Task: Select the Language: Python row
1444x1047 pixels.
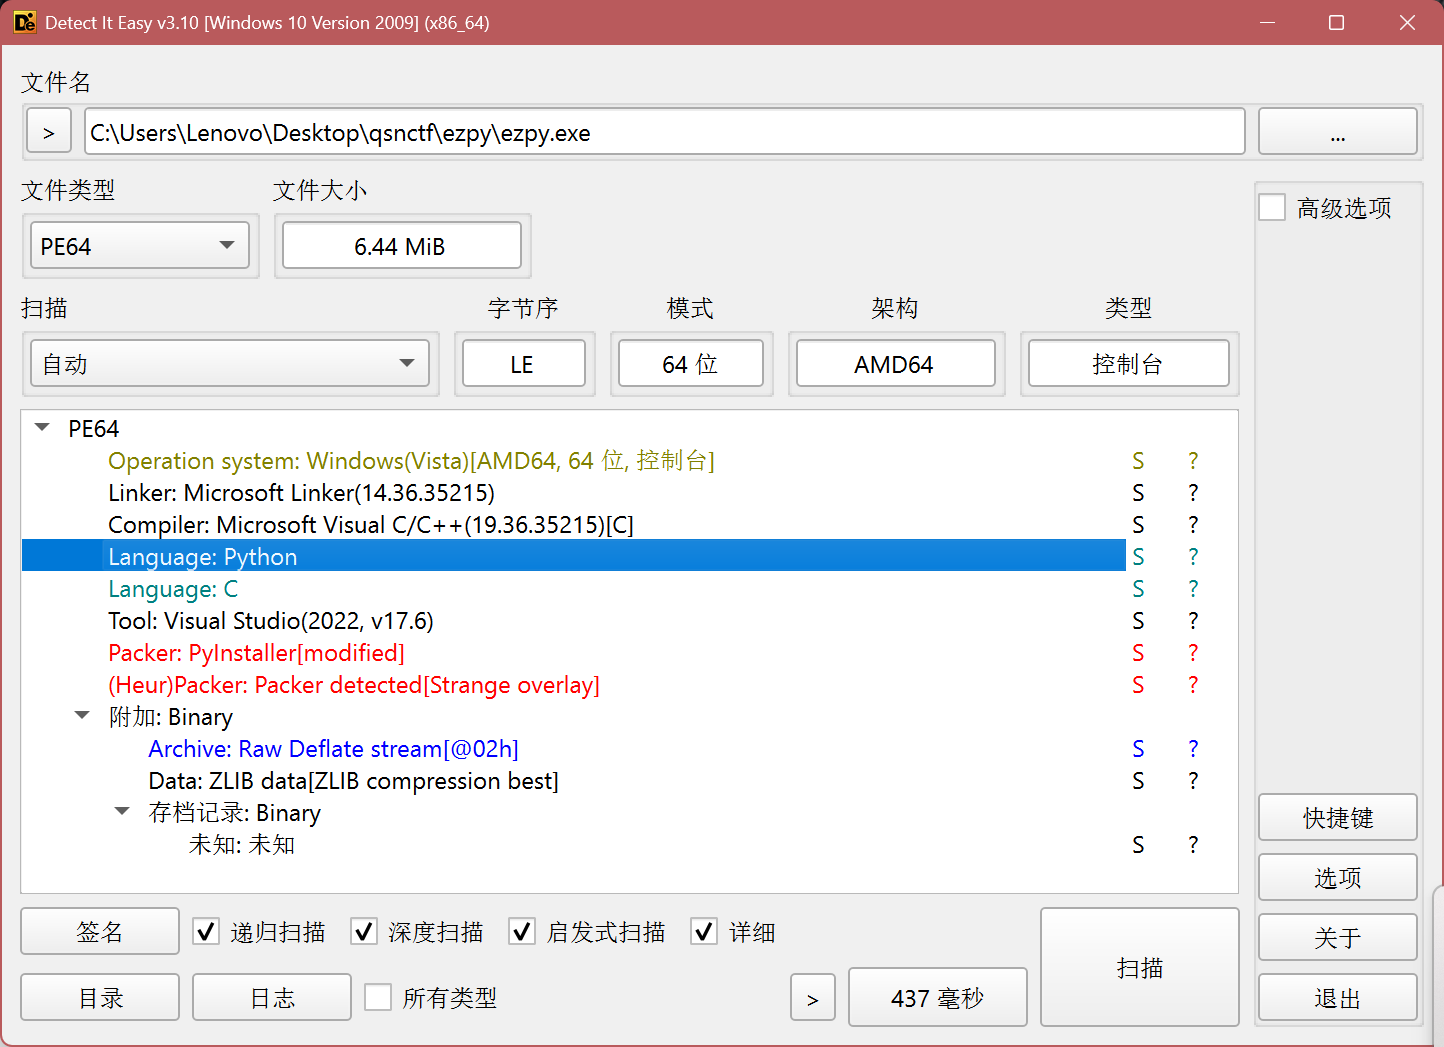Action: click(574, 556)
